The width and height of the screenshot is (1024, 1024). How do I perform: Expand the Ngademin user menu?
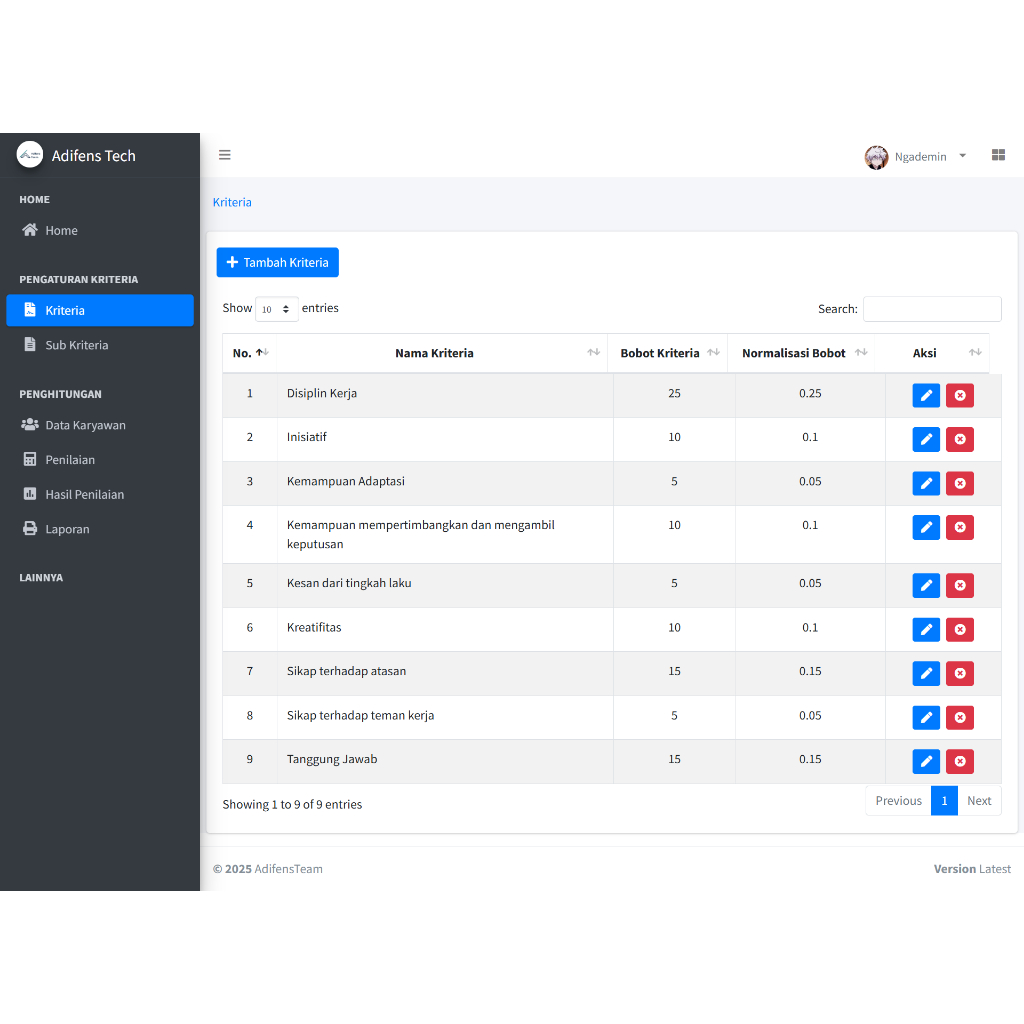(x=917, y=157)
